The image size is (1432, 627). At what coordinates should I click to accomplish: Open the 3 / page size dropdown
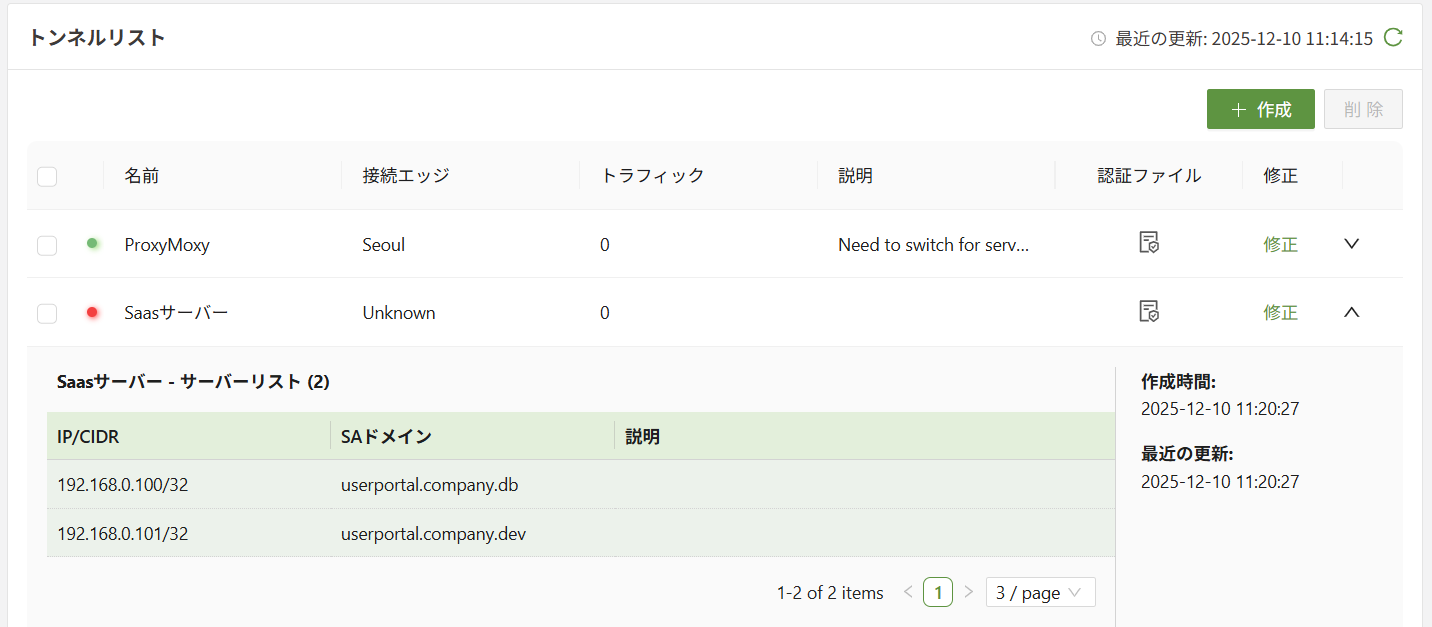coord(1040,592)
